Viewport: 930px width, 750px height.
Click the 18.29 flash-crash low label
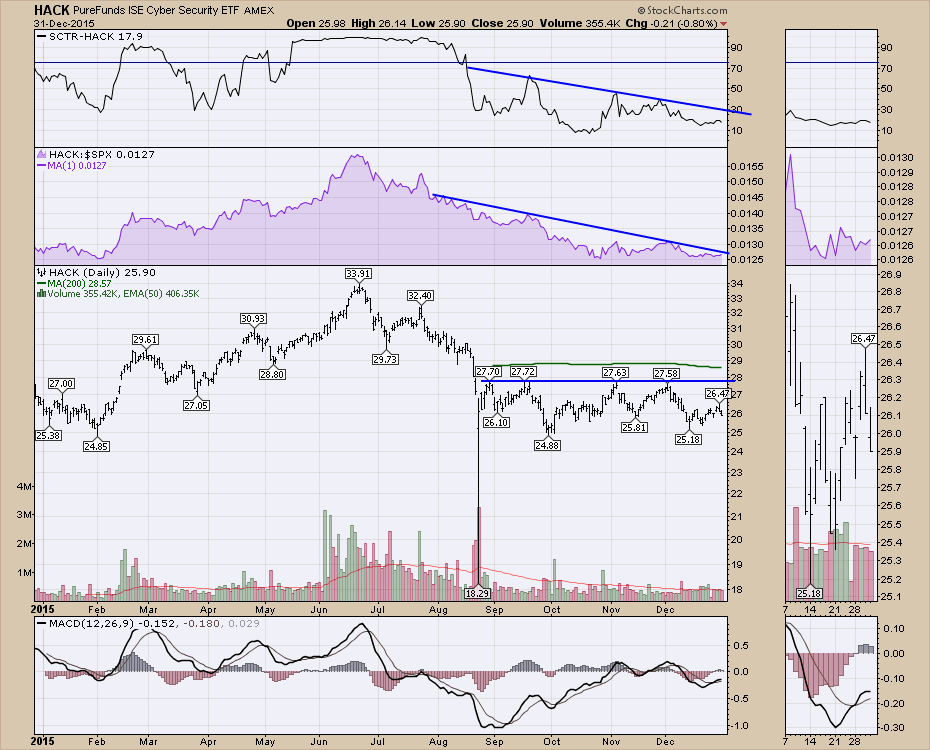(477, 593)
